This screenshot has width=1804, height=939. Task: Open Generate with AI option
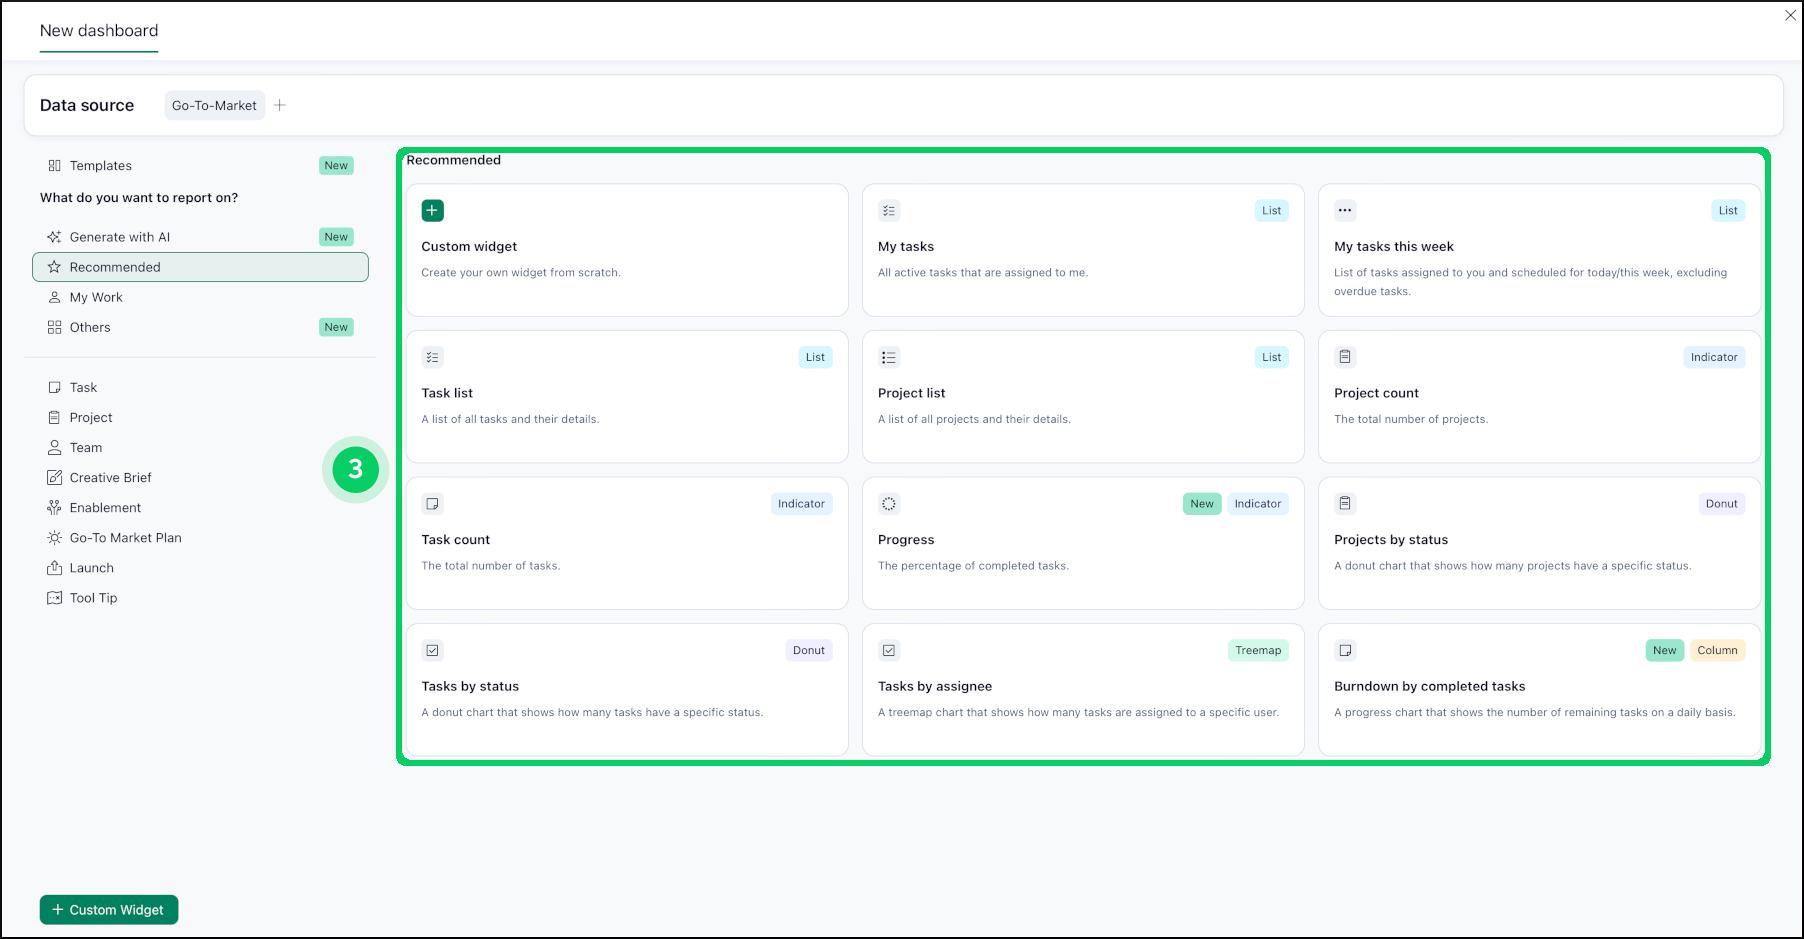click(x=120, y=237)
